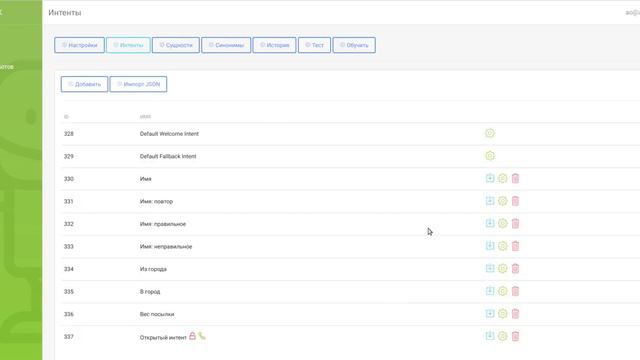Open gear settings for Имя: правильное
The width and height of the screenshot is (640, 360).
(x=502, y=223)
